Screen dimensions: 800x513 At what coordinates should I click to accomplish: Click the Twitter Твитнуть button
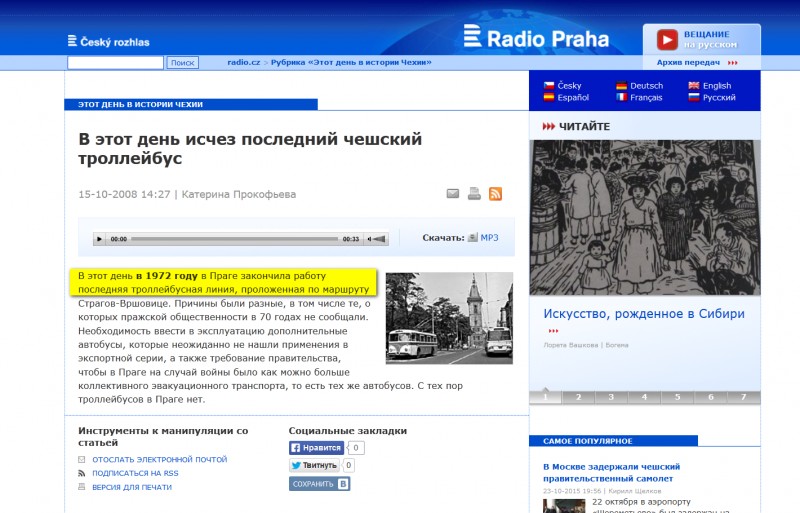pyautogui.click(x=314, y=466)
